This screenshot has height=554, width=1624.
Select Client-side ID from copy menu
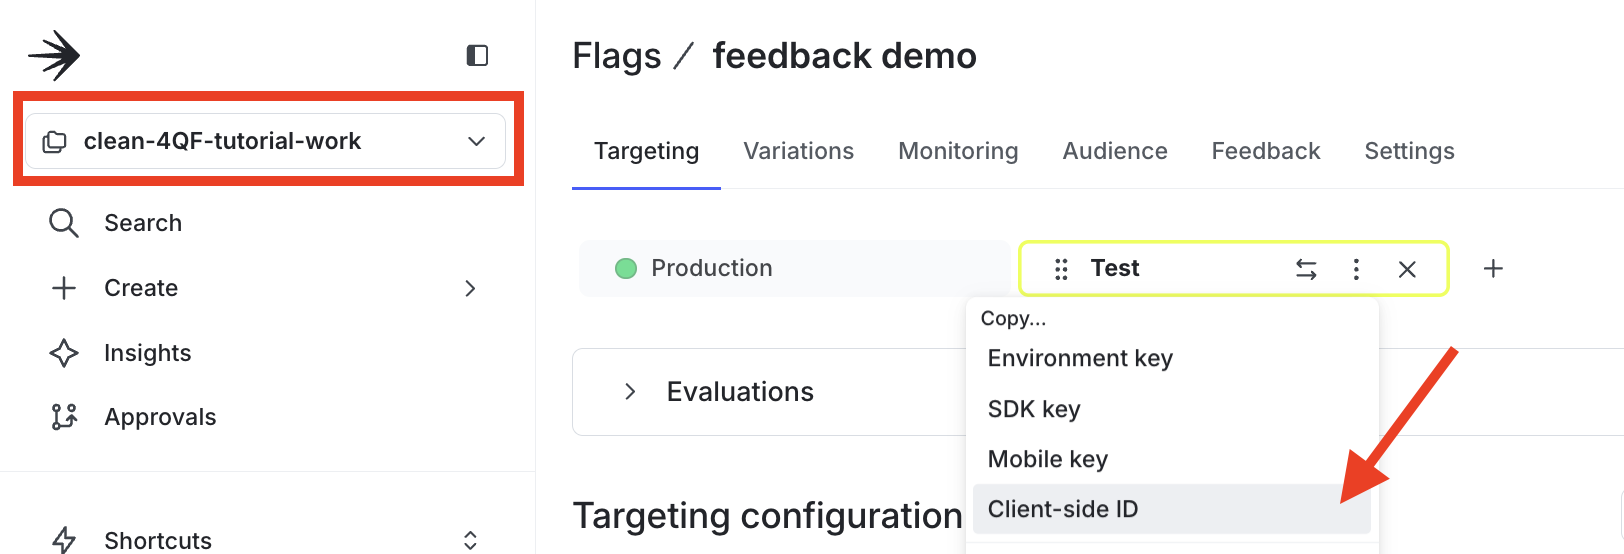click(1063, 509)
